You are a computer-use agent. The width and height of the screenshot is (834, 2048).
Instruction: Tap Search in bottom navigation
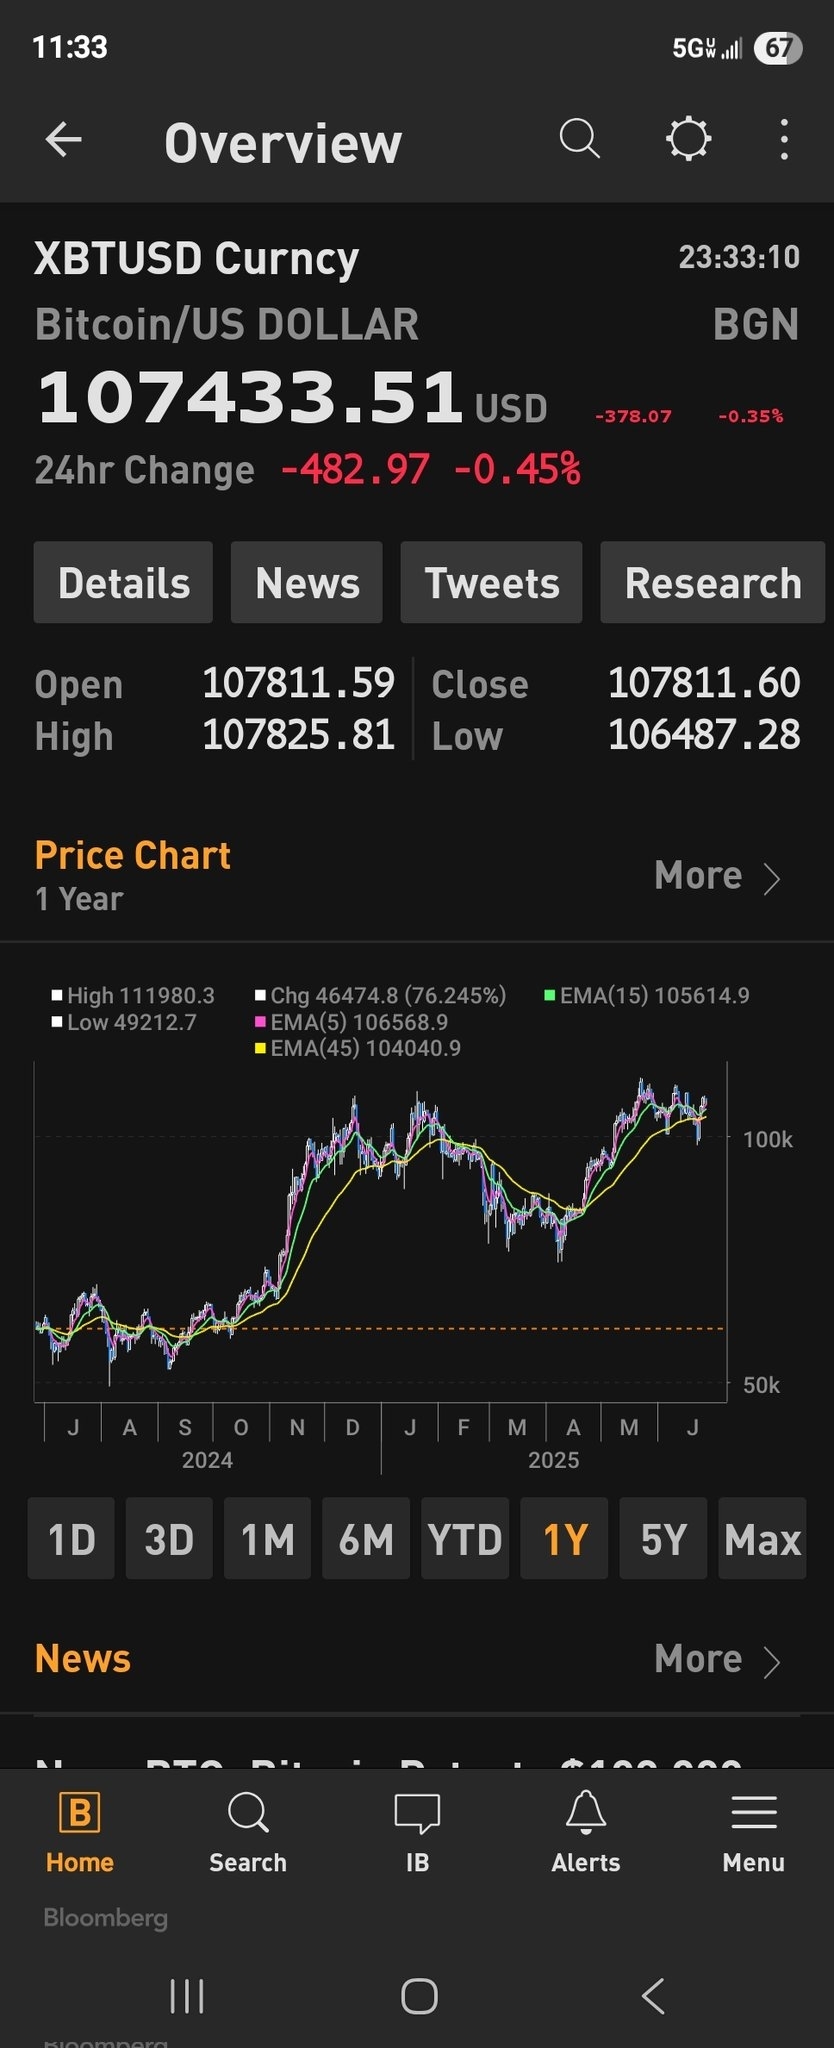click(x=248, y=1832)
